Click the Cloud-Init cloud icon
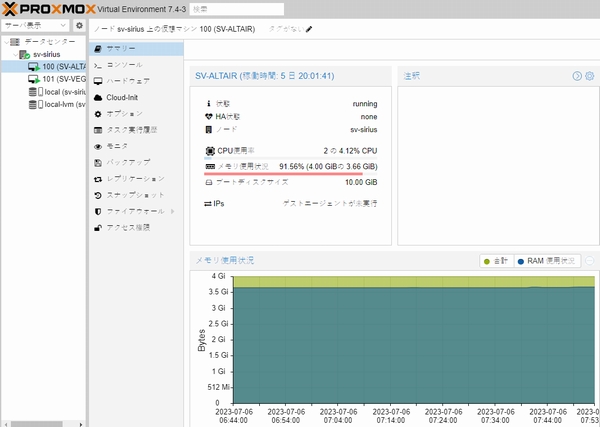The image size is (600, 427). point(98,98)
